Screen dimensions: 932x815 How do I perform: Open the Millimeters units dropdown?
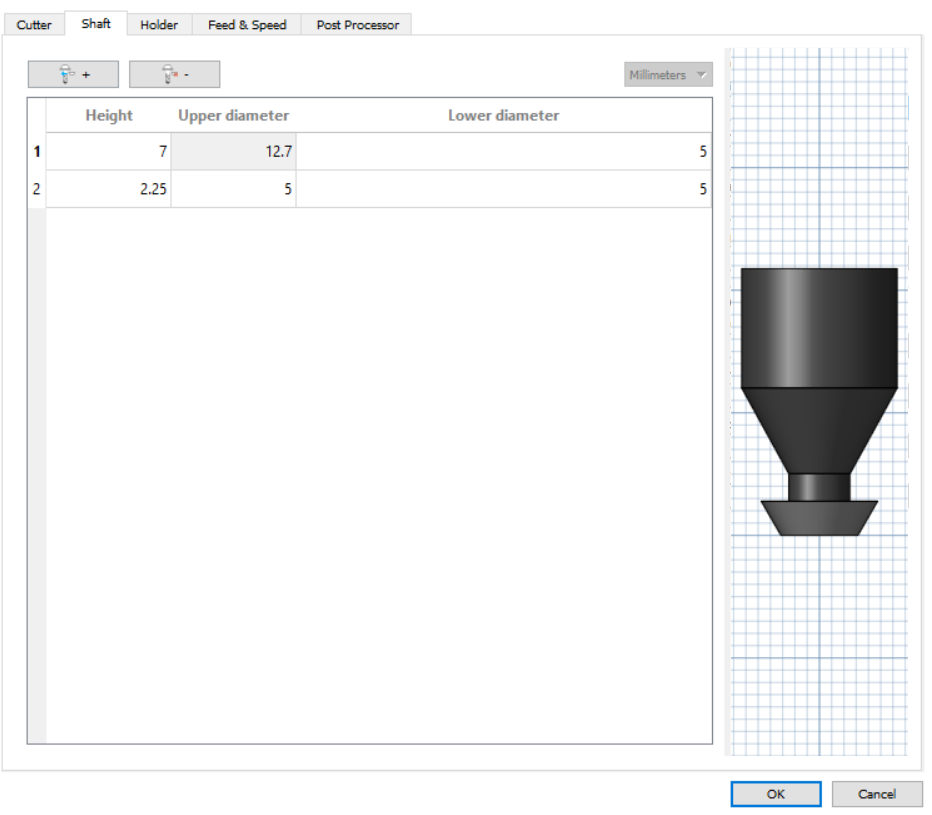(x=667, y=73)
